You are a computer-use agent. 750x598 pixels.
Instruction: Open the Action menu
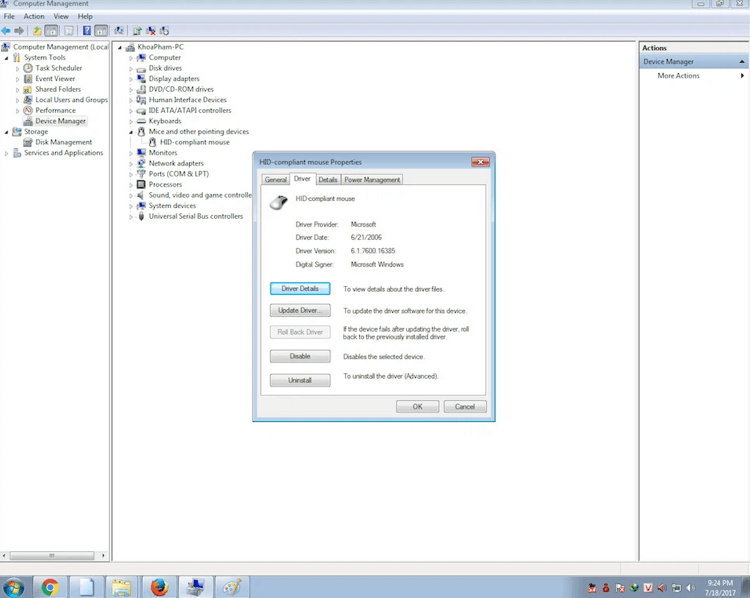point(34,16)
